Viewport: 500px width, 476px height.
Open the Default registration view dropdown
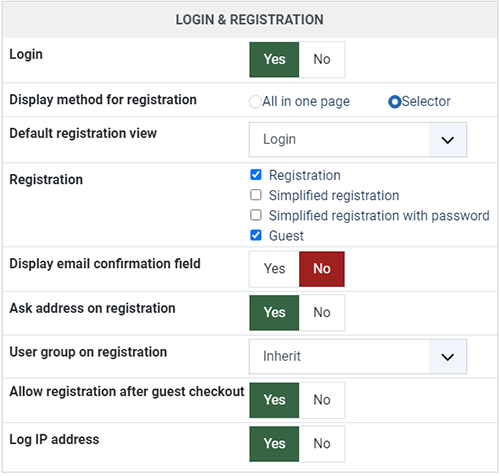click(358, 140)
